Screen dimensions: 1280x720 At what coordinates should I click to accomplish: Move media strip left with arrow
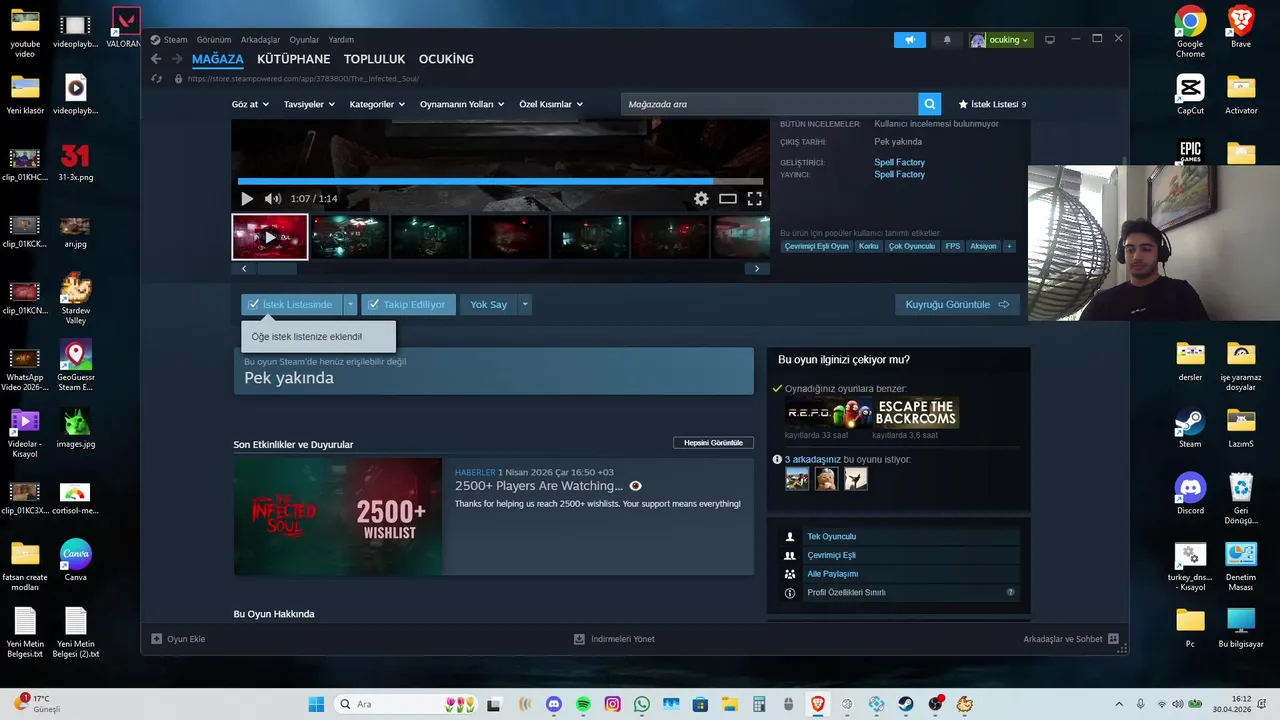click(245, 269)
